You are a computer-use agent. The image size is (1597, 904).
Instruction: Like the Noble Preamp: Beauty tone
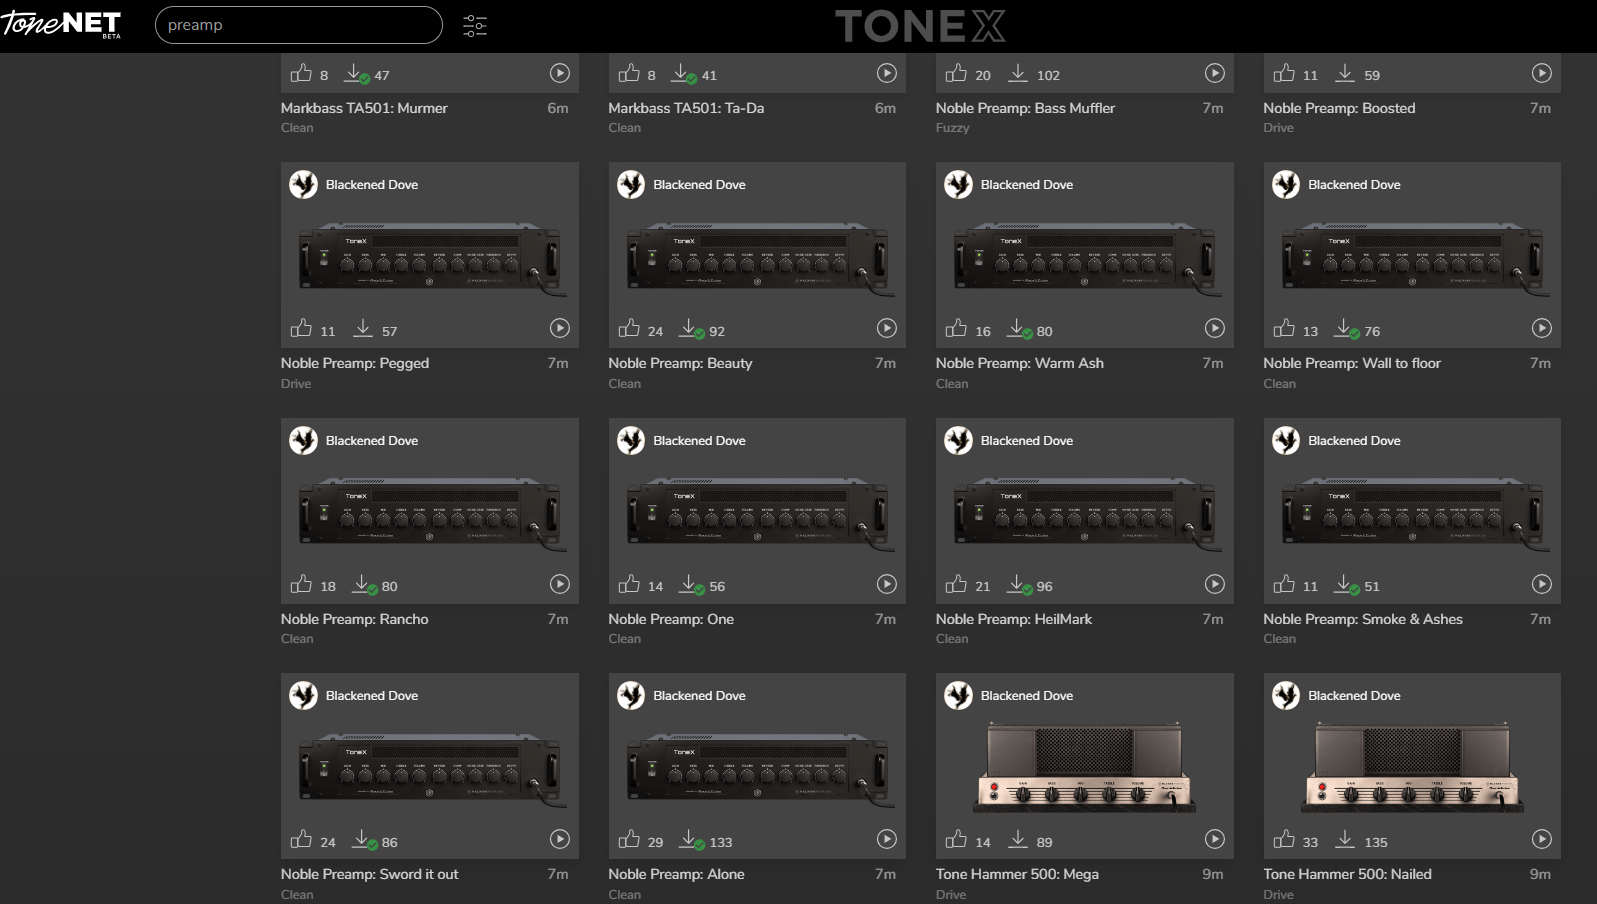(x=629, y=328)
